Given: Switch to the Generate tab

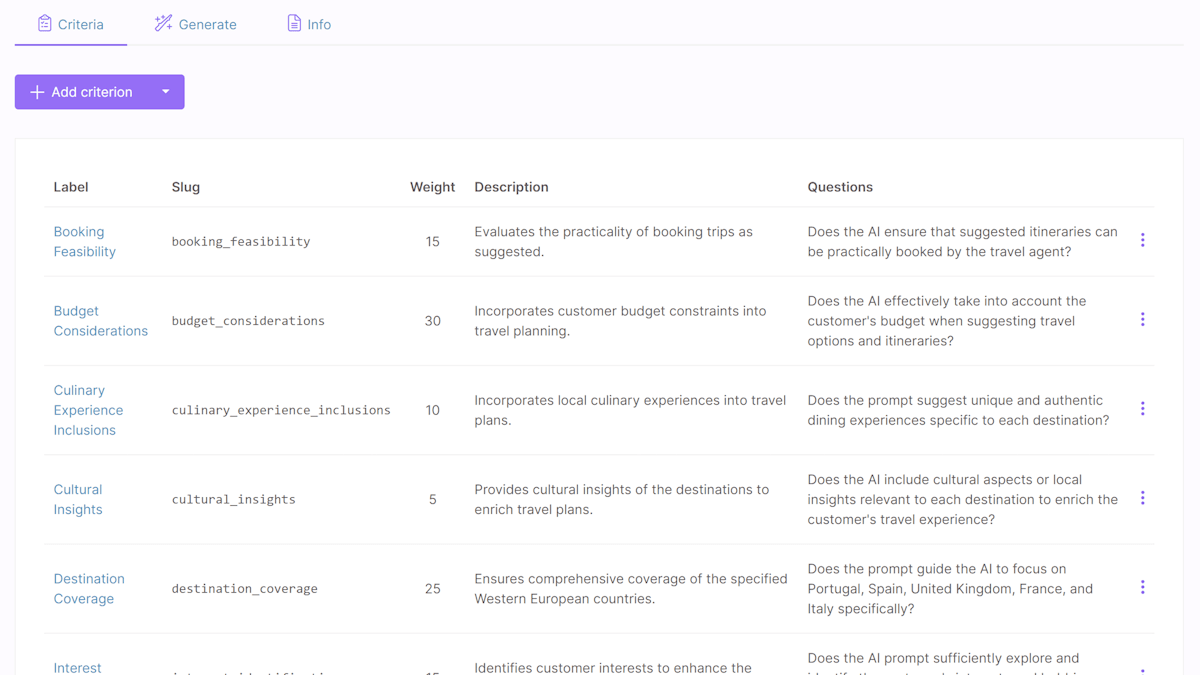Looking at the screenshot, I should 196,24.
